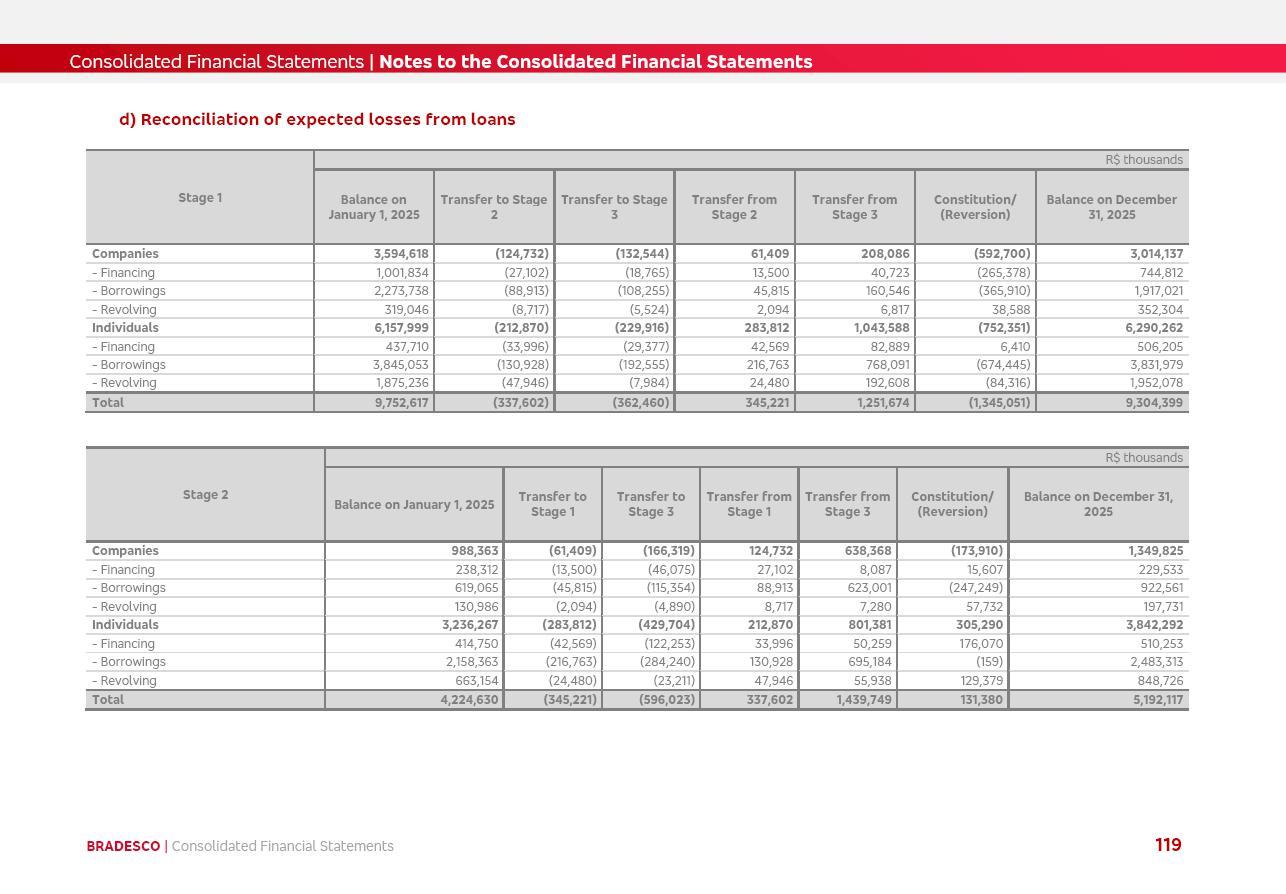The height and width of the screenshot is (894, 1286).
Task: Select the 'Stage 2' table header cell
Action: pyautogui.click(x=205, y=495)
